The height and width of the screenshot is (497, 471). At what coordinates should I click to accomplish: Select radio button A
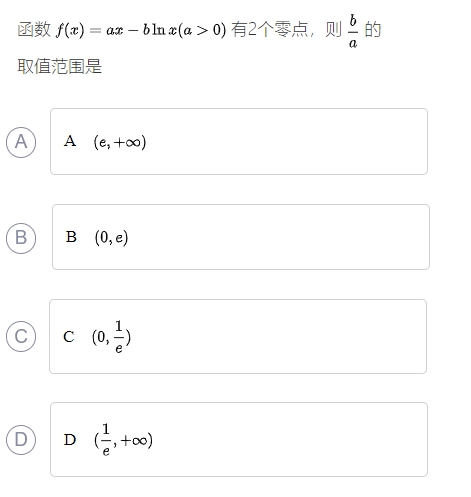[21, 142]
